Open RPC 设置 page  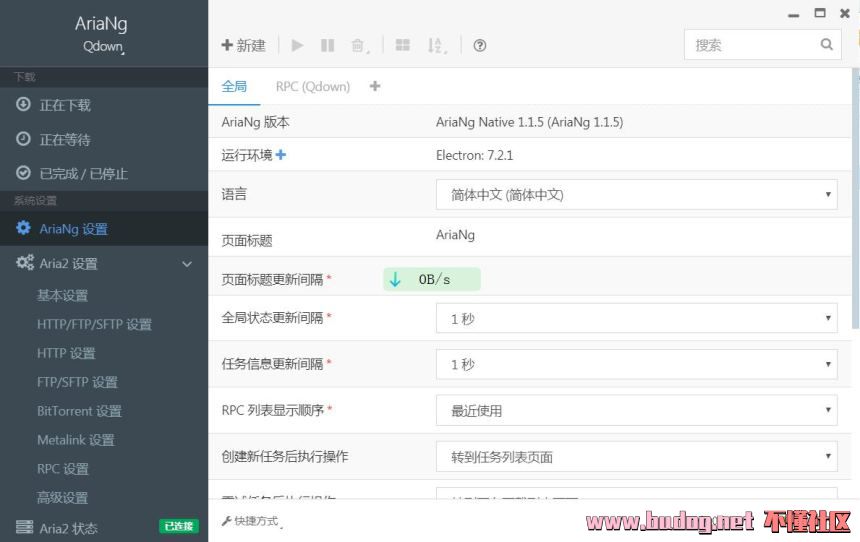click(63, 469)
